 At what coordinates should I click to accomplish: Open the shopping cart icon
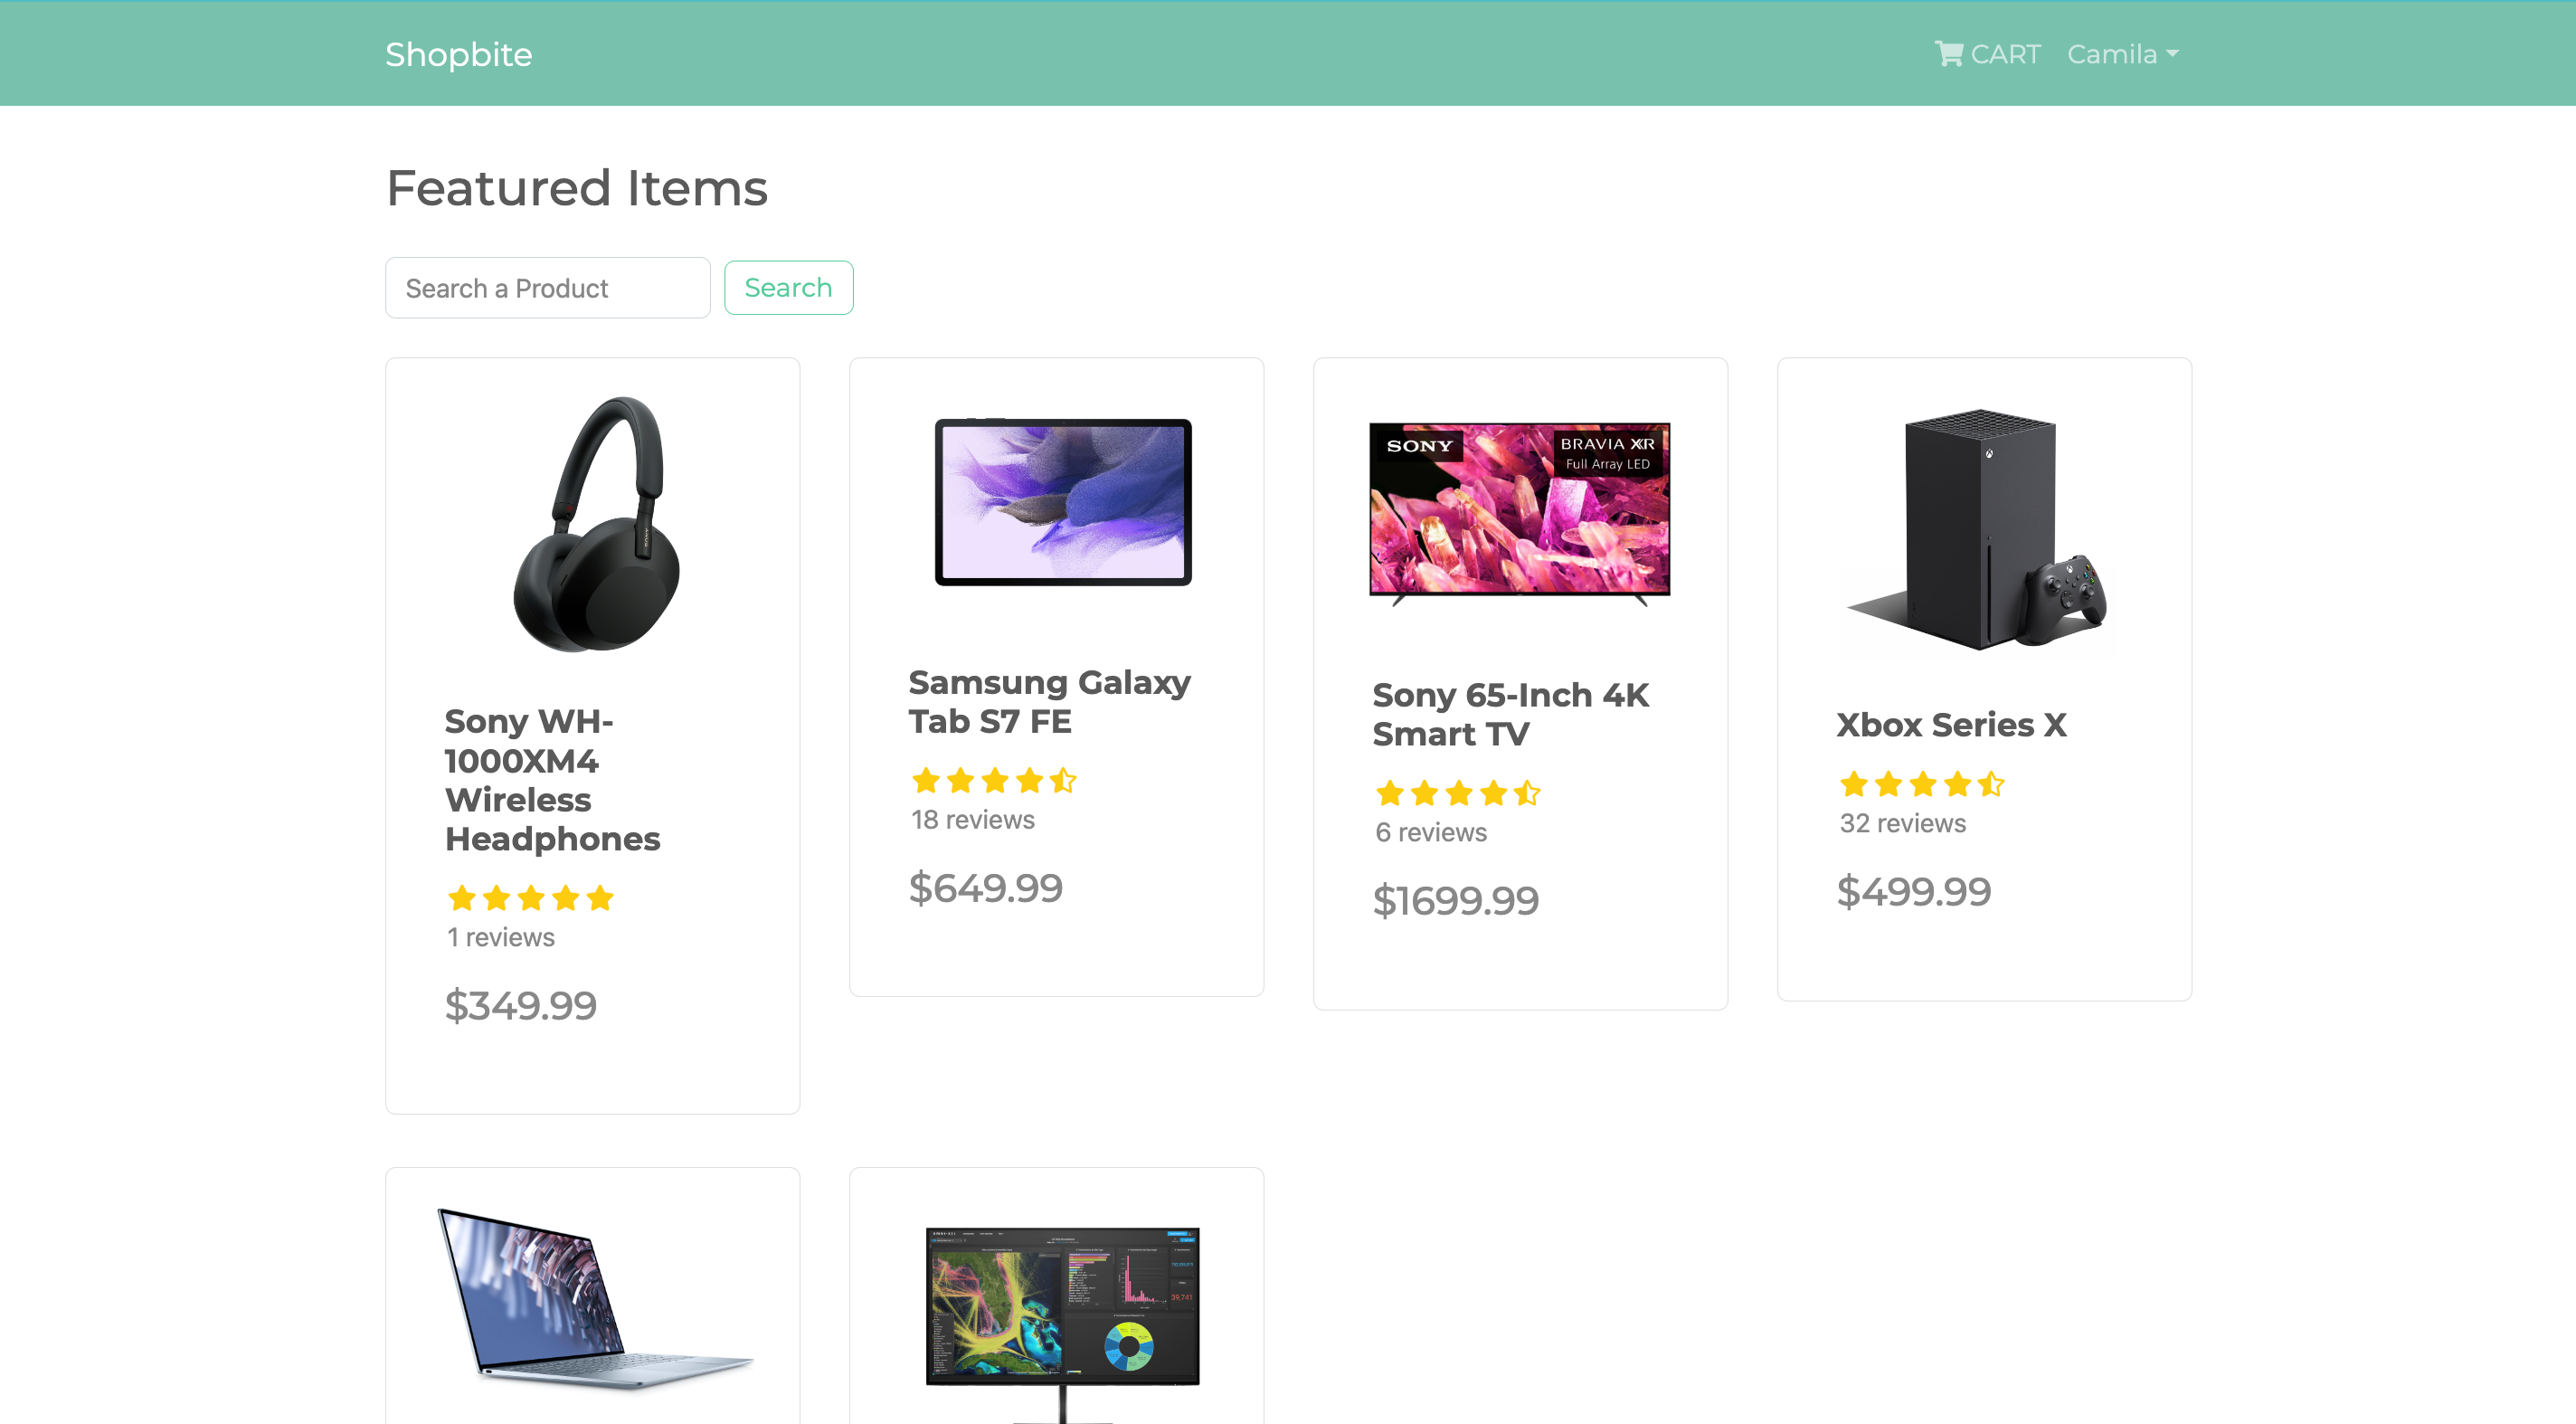click(1948, 54)
